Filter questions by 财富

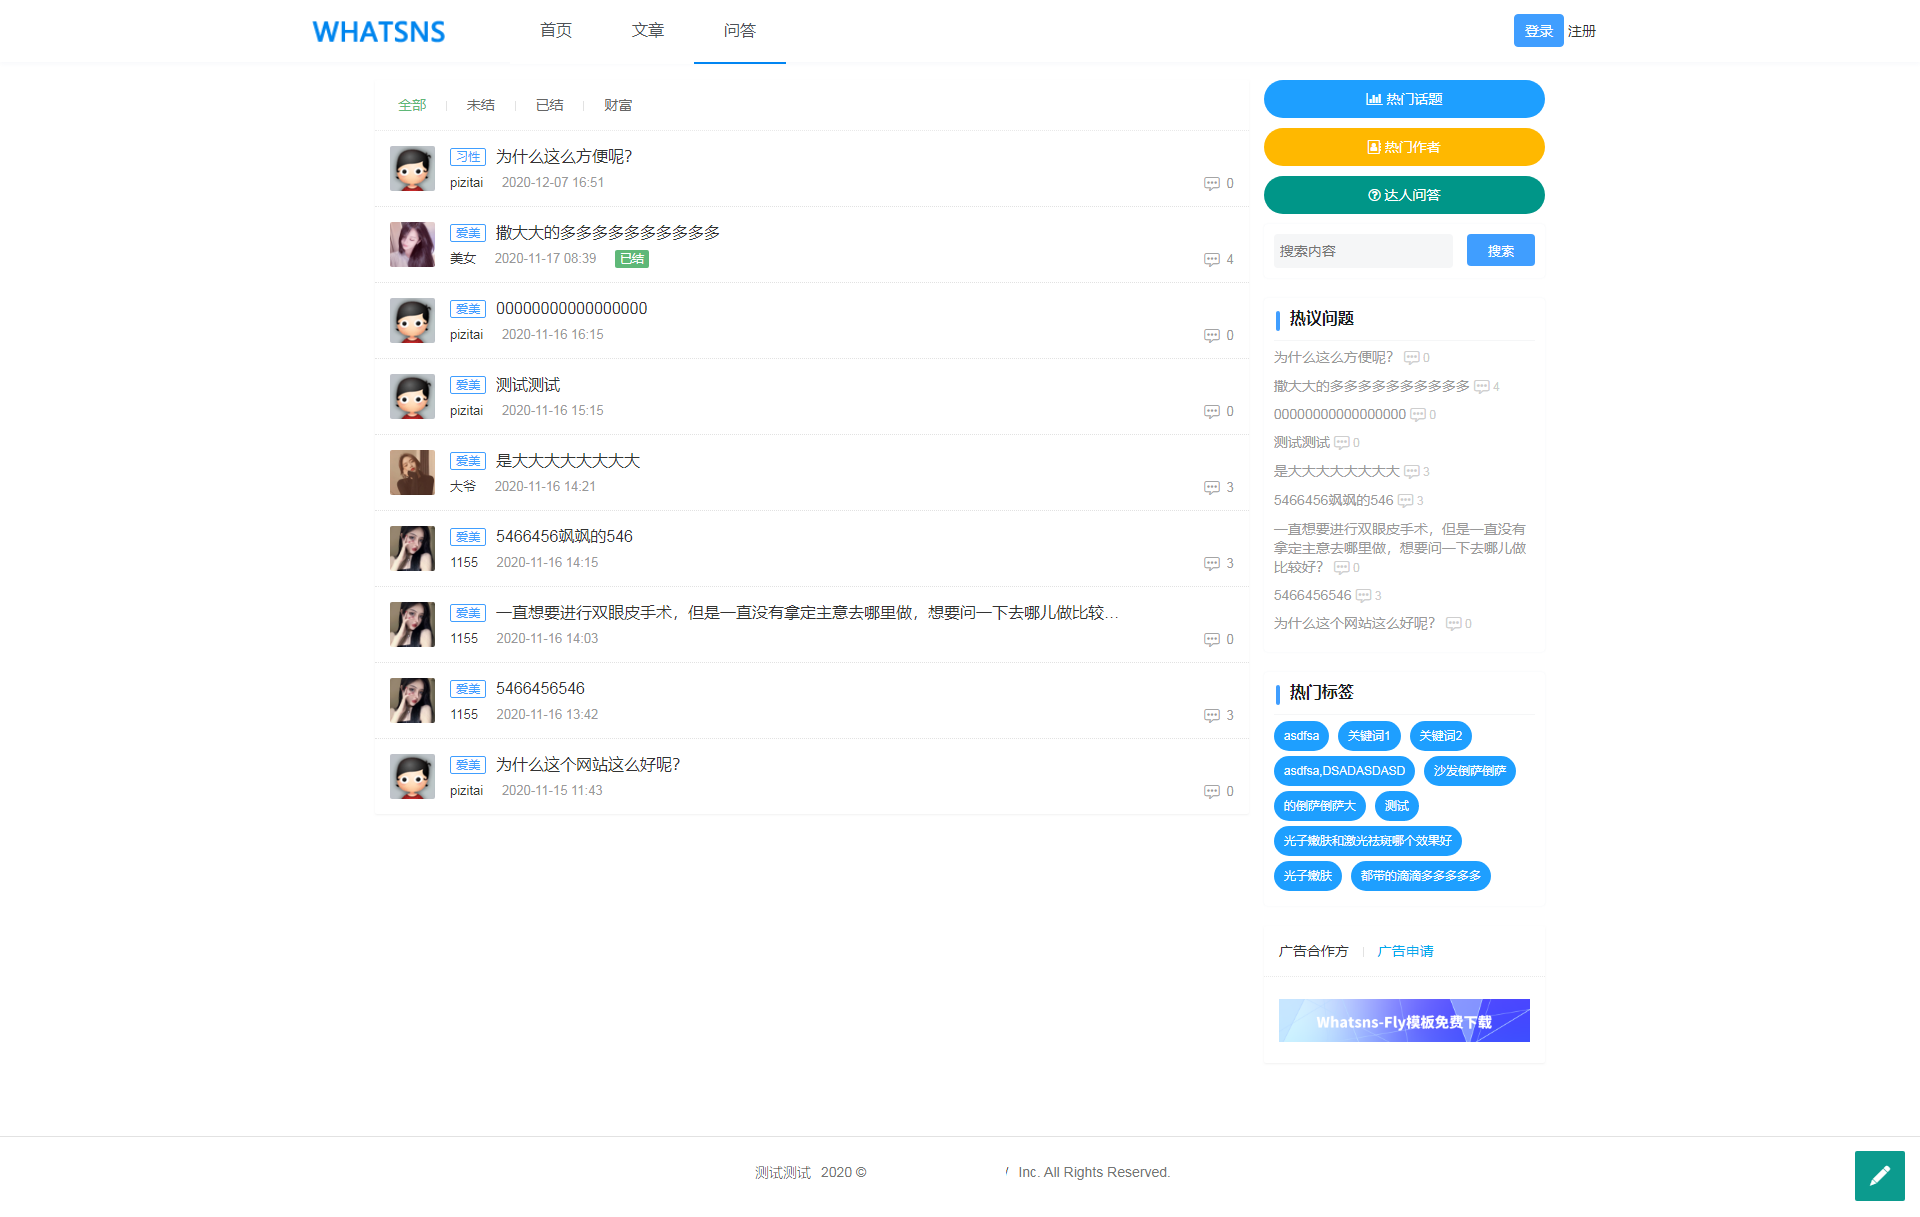pyautogui.click(x=617, y=105)
